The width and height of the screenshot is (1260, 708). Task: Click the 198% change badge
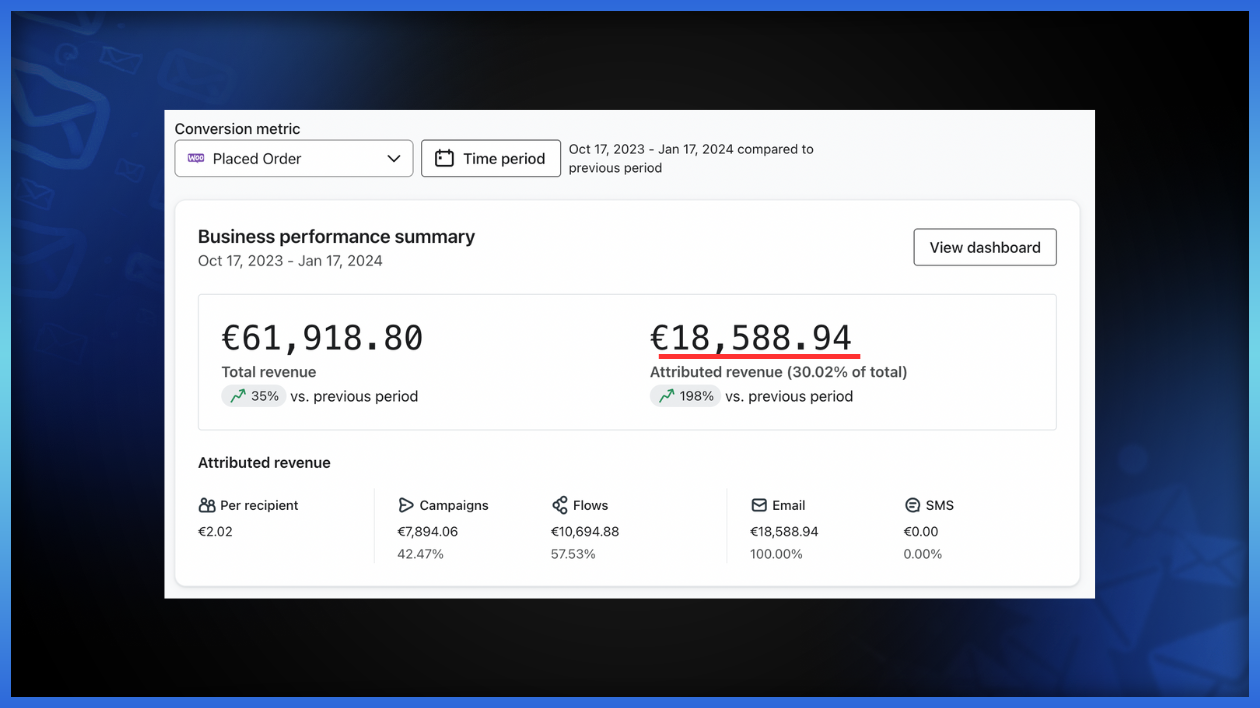(685, 396)
